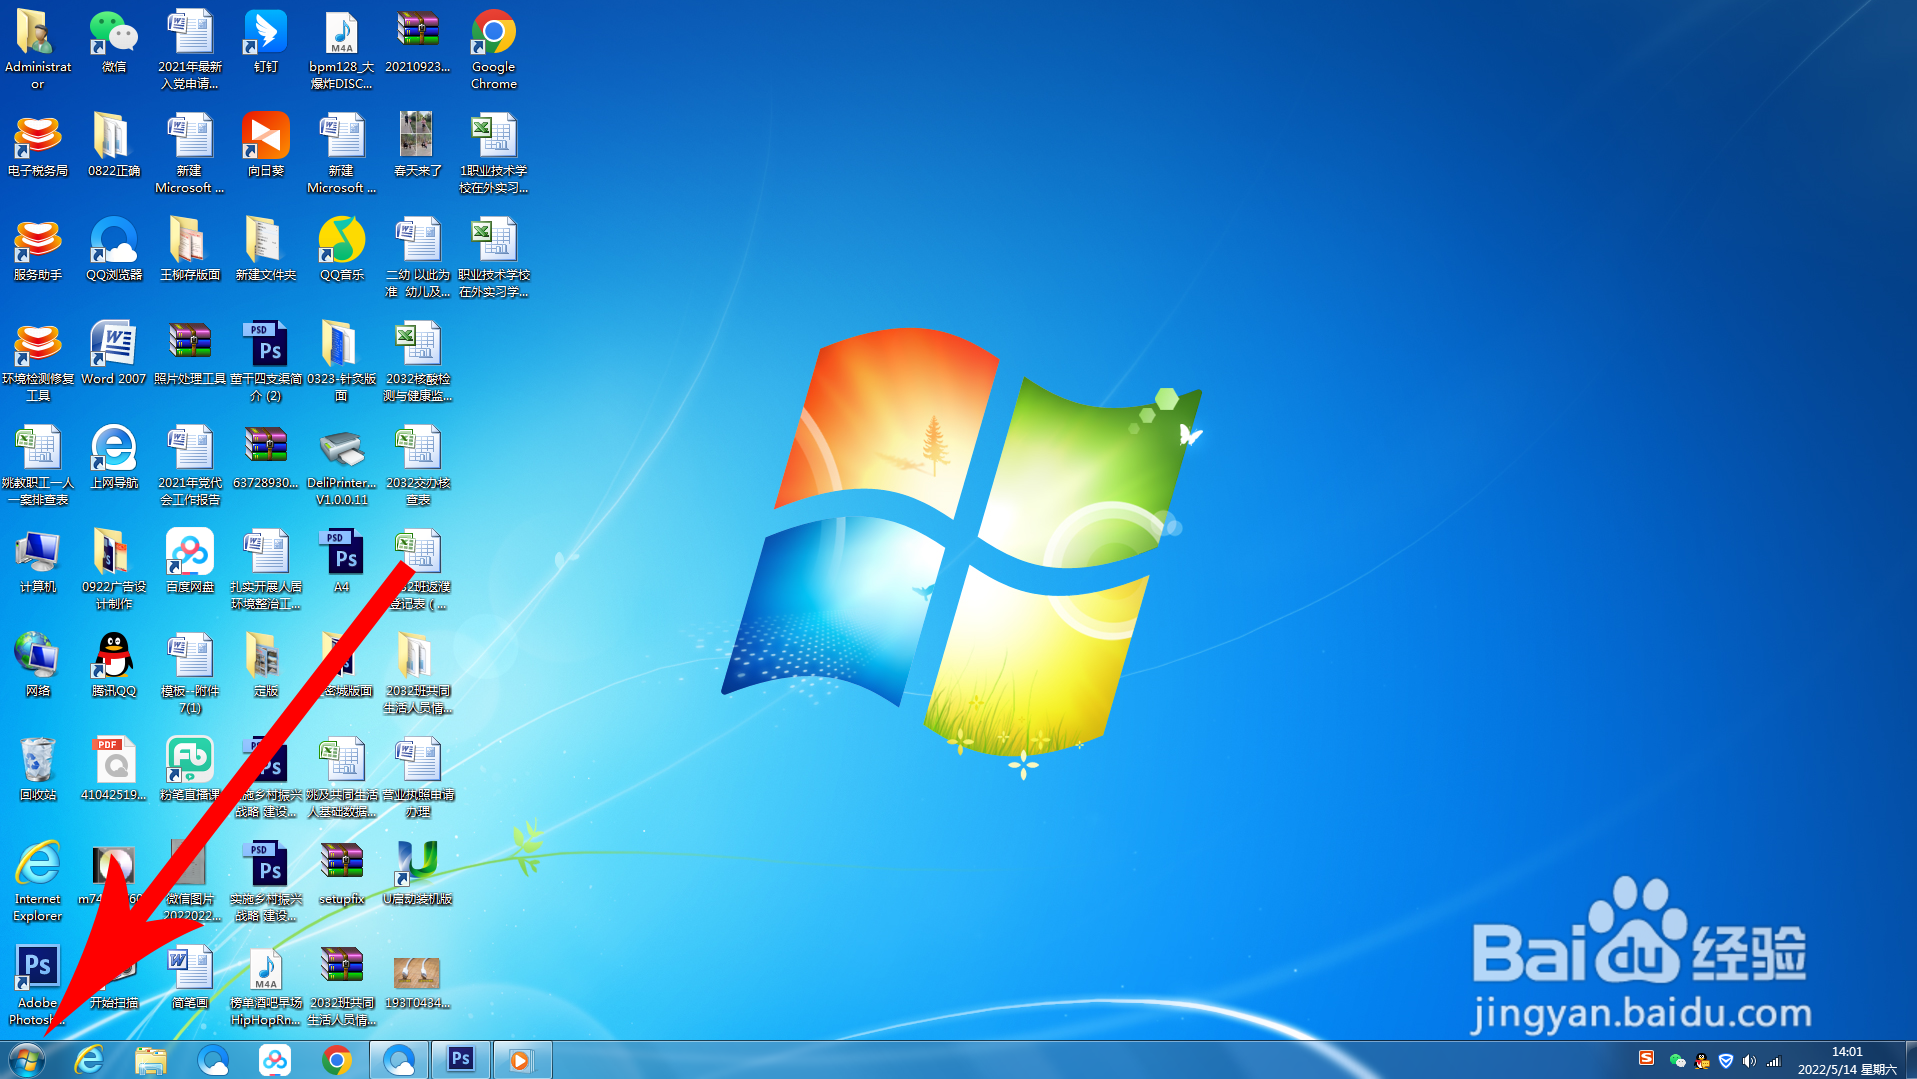Select the 定版 folder icon
Screen dimensions: 1917x1079
(266, 666)
